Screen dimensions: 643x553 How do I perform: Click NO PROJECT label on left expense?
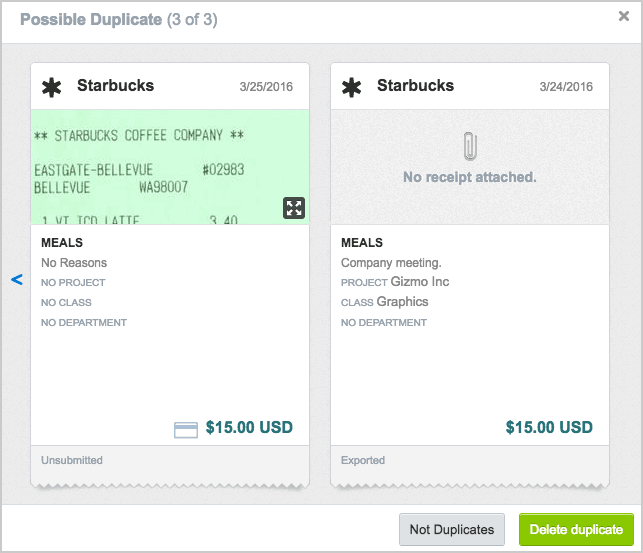tap(73, 282)
